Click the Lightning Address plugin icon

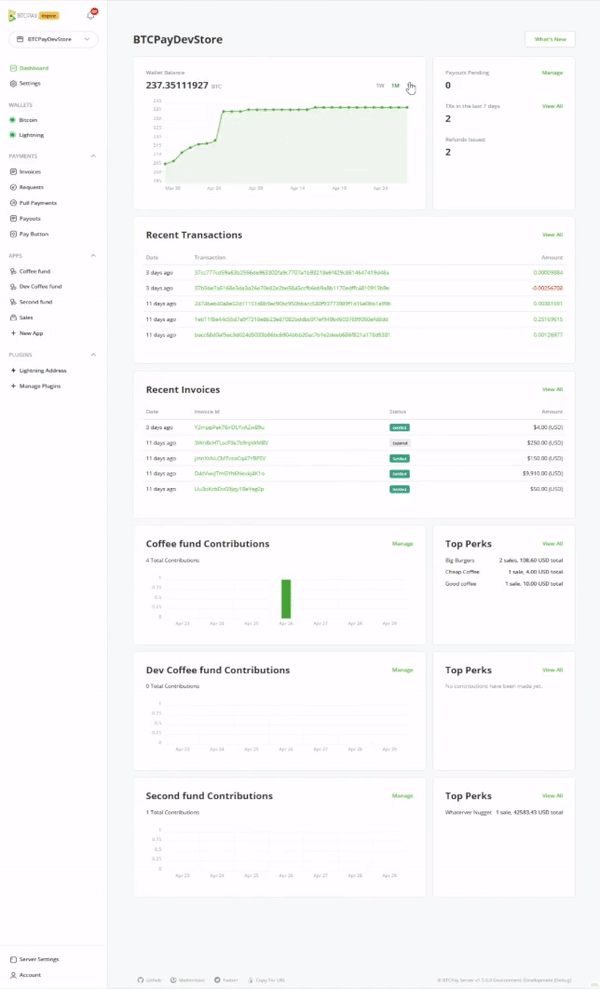click(x=13, y=370)
